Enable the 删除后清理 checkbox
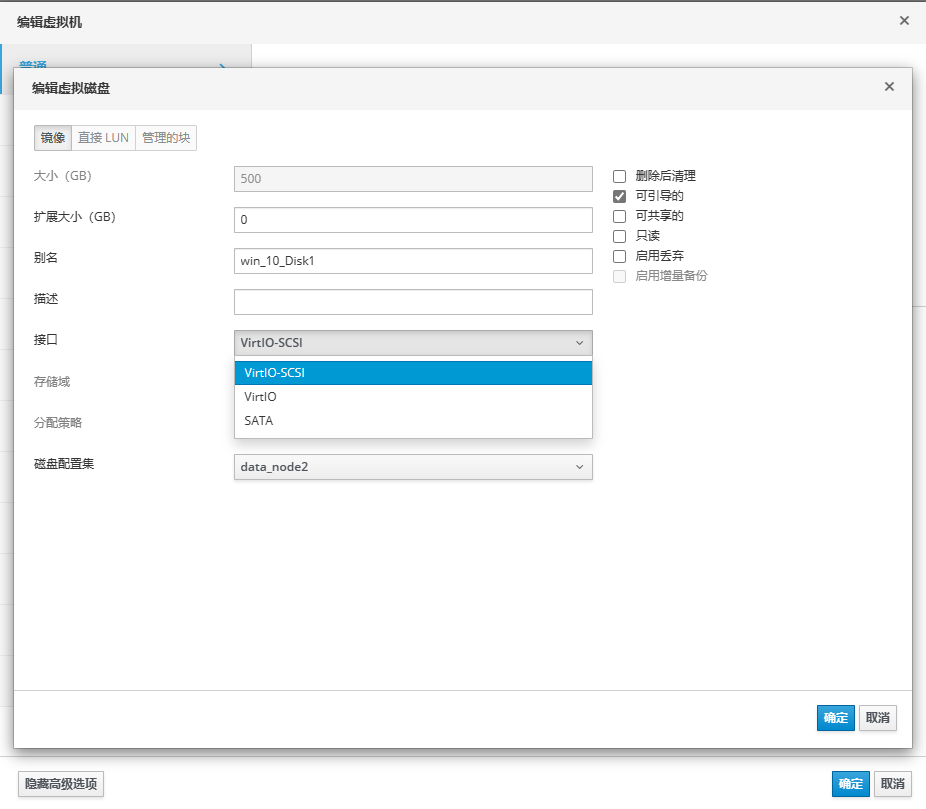Viewport: 926px width, 809px height. click(619, 176)
